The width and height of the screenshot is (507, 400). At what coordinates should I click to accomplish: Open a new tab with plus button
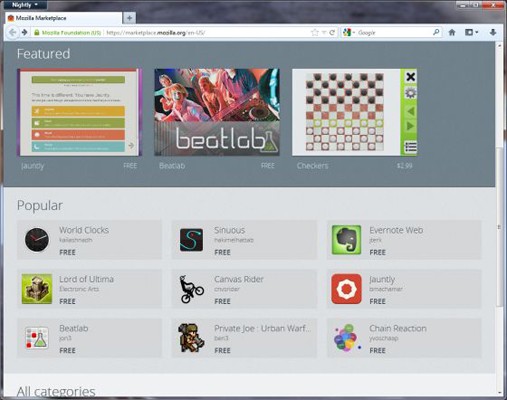tap(129, 18)
